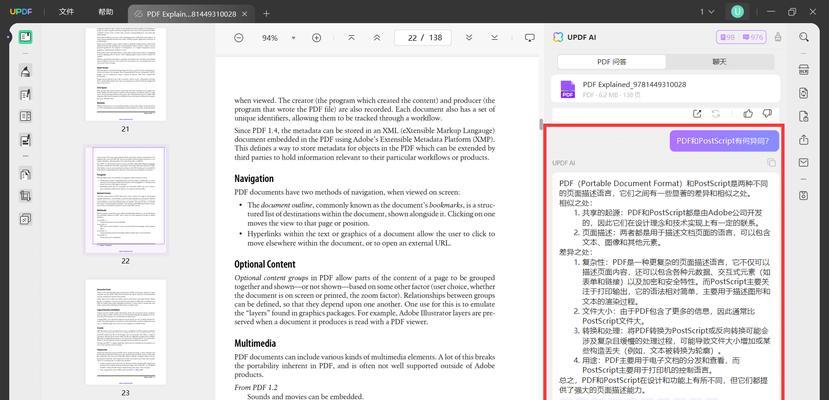Click the lock icon in AI panel header
The image size is (829, 400).
click(778, 37)
